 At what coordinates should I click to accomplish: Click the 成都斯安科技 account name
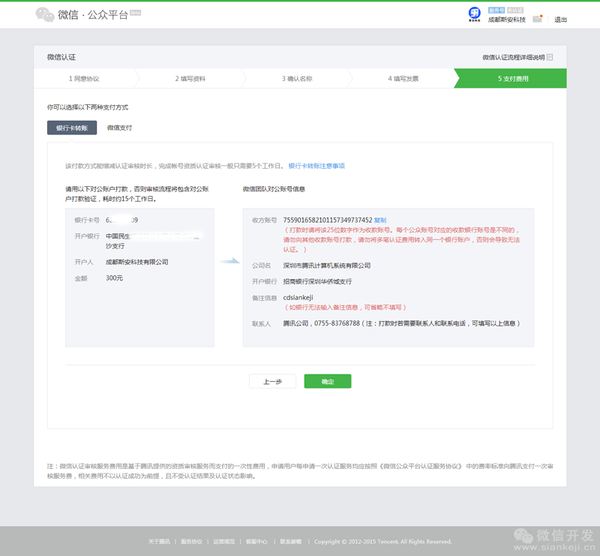[506, 20]
